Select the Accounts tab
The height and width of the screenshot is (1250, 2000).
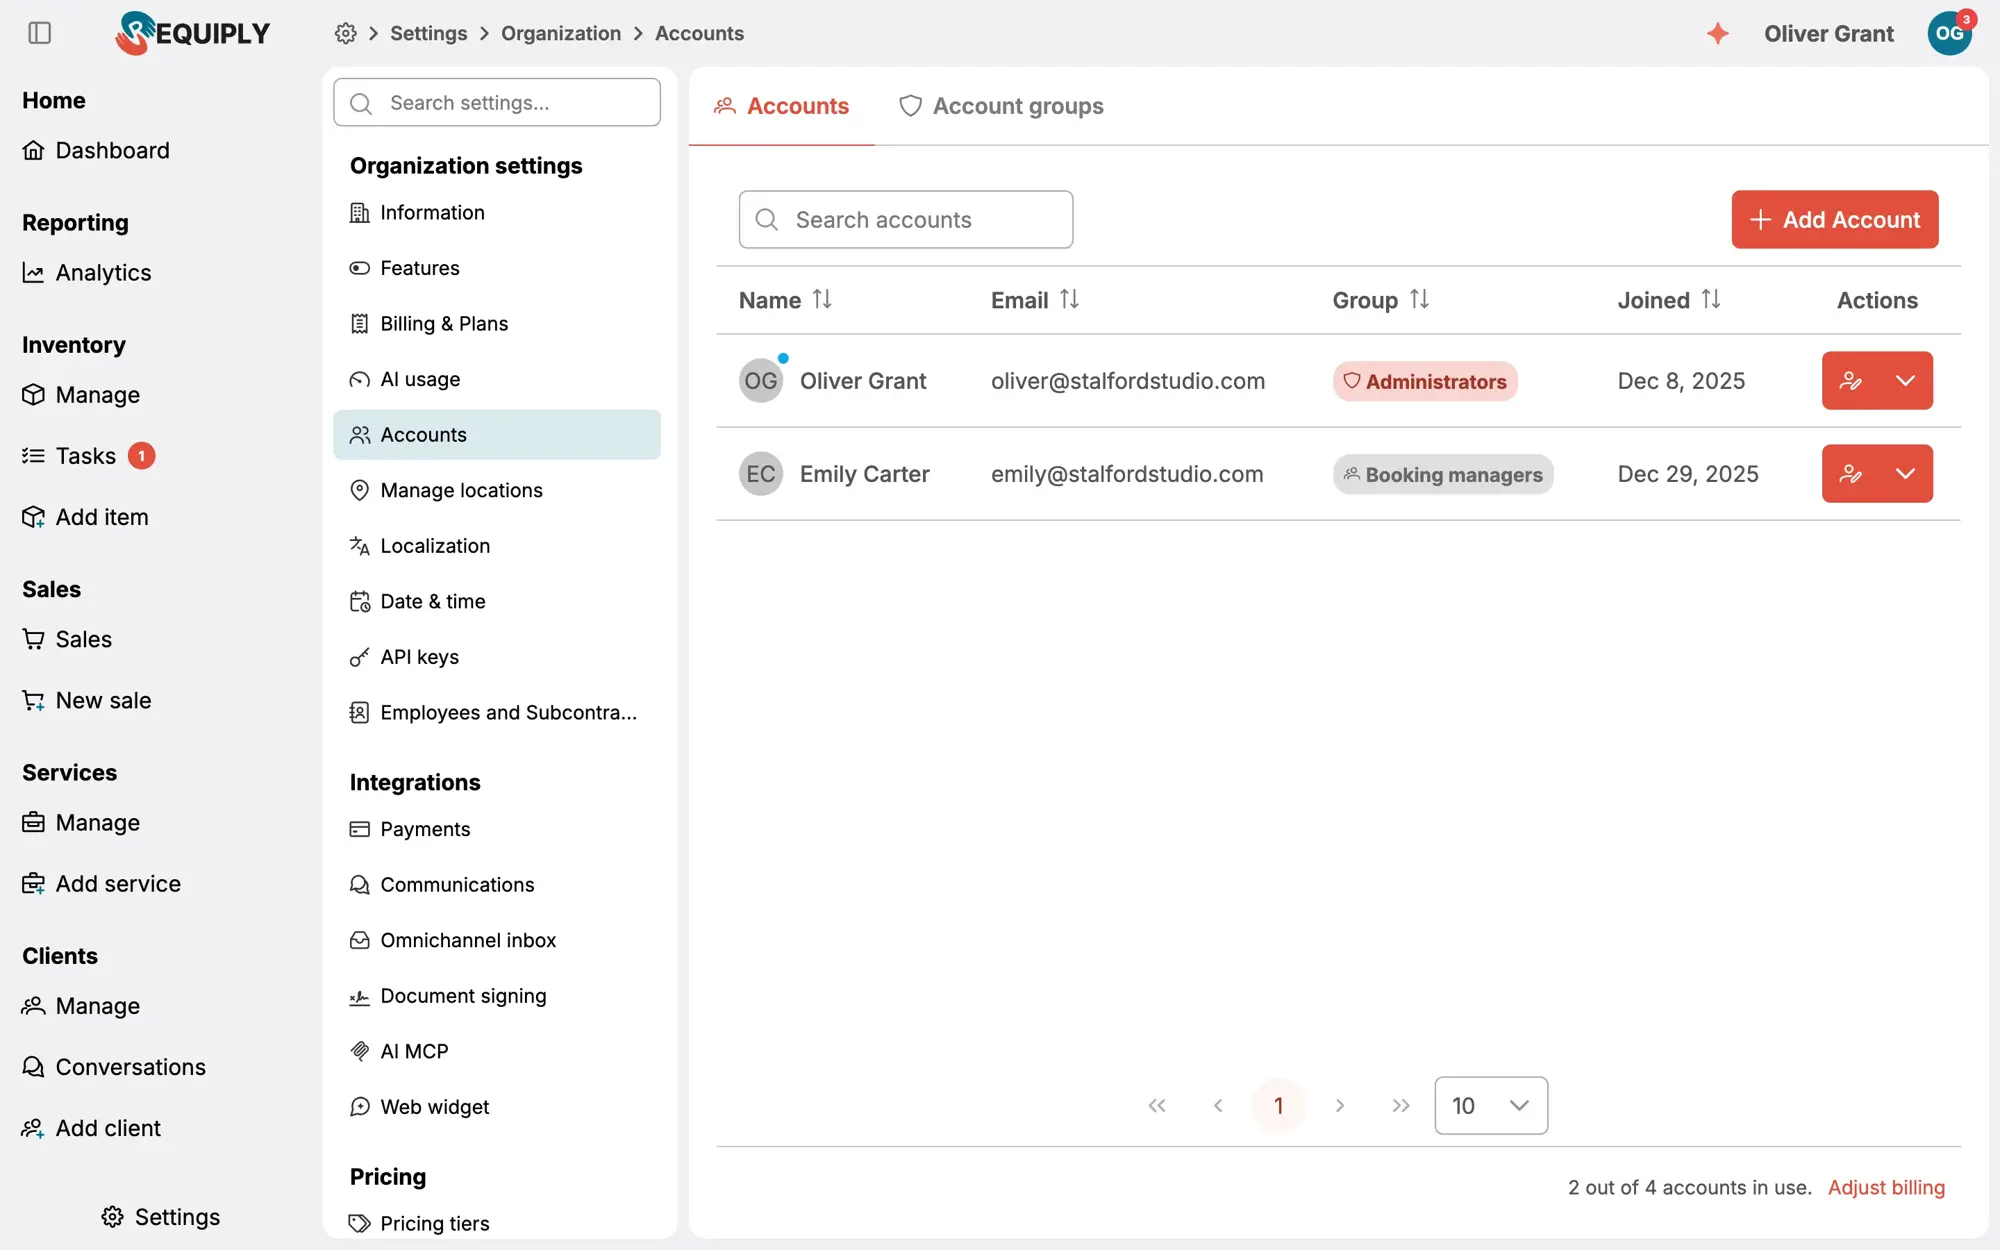click(781, 106)
